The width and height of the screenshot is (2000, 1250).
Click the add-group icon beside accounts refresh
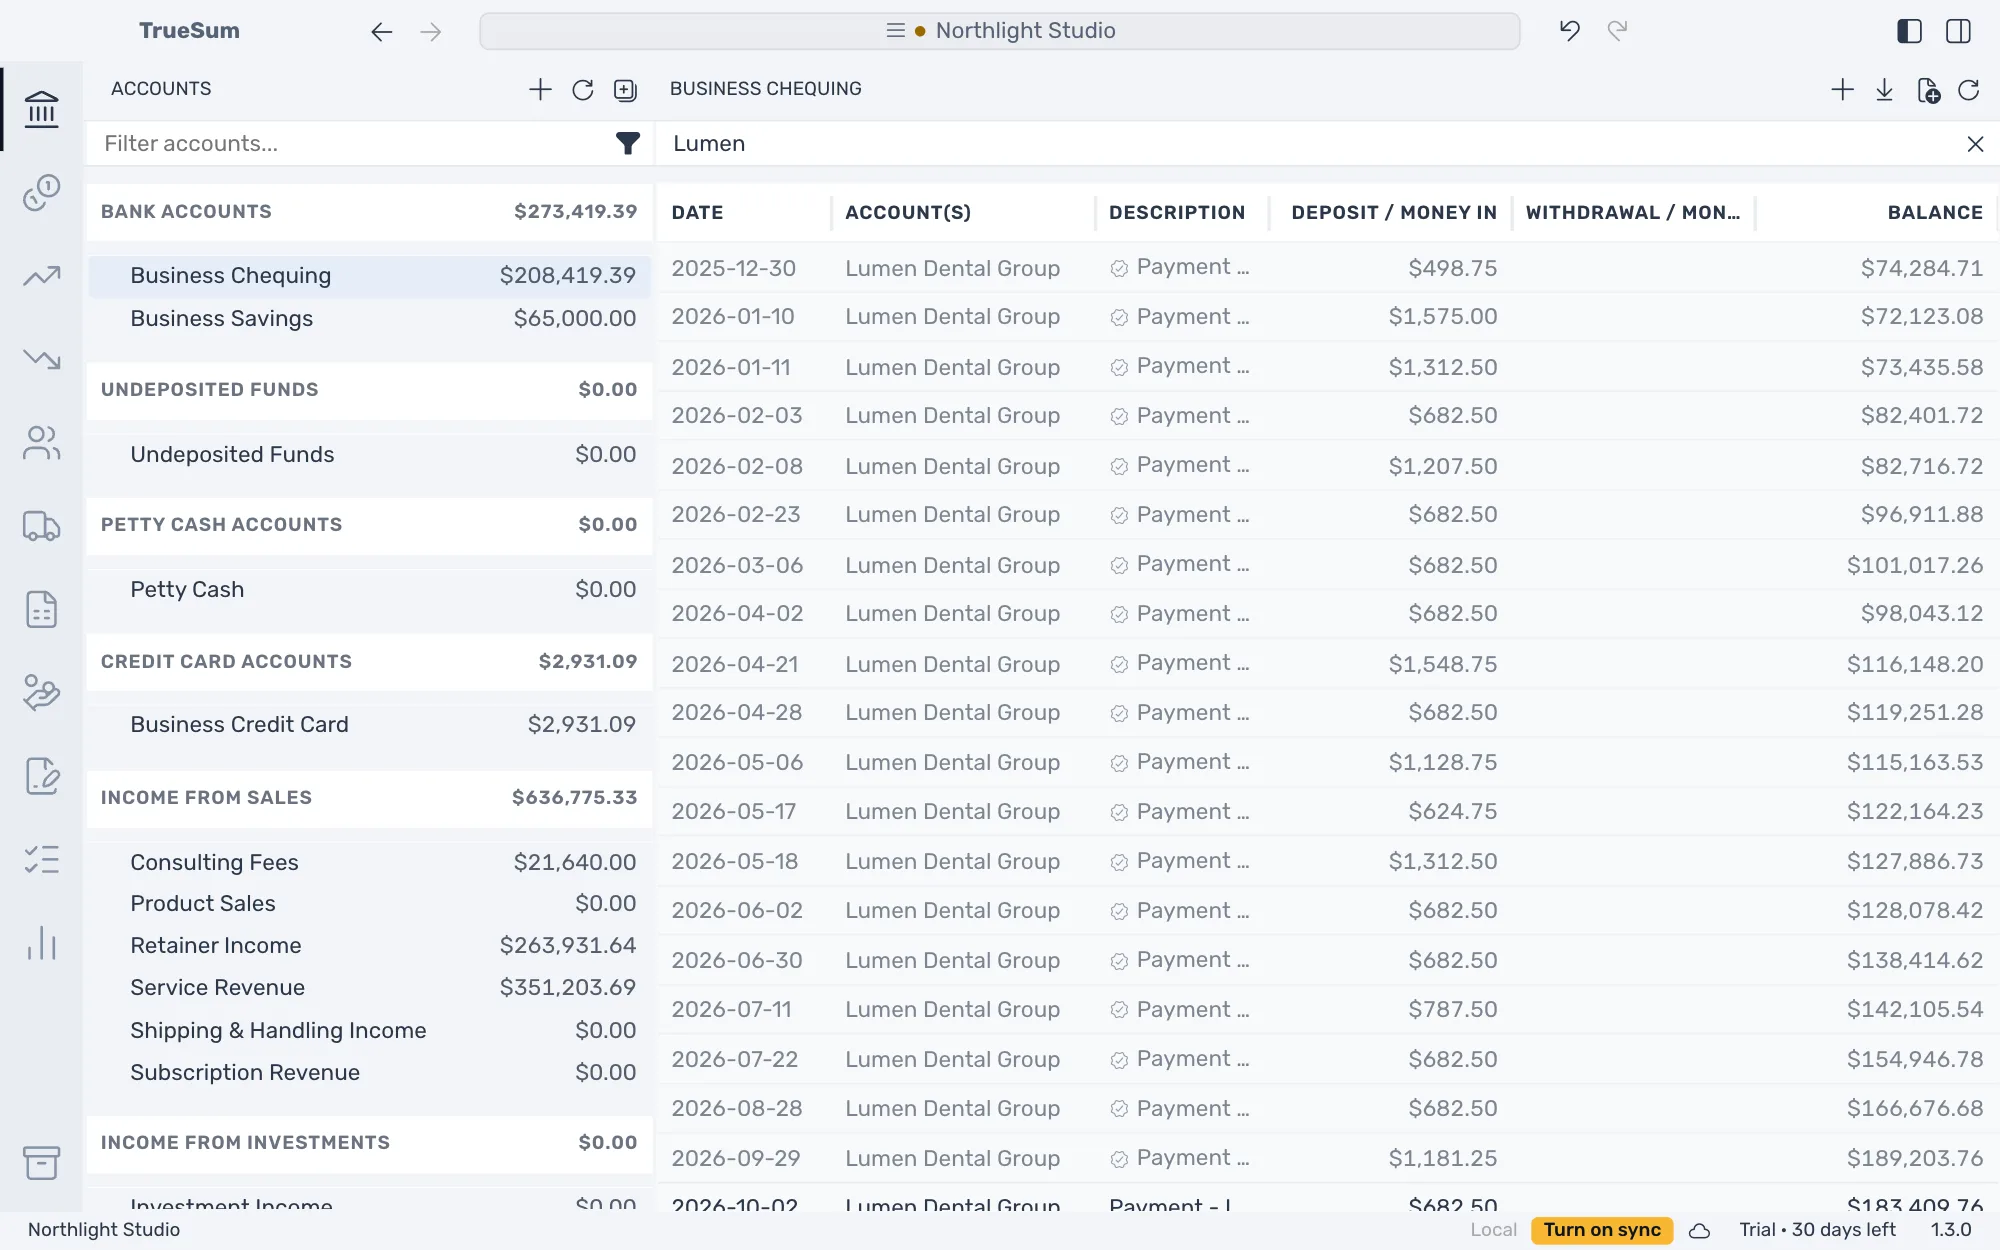(x=625, y=90)
